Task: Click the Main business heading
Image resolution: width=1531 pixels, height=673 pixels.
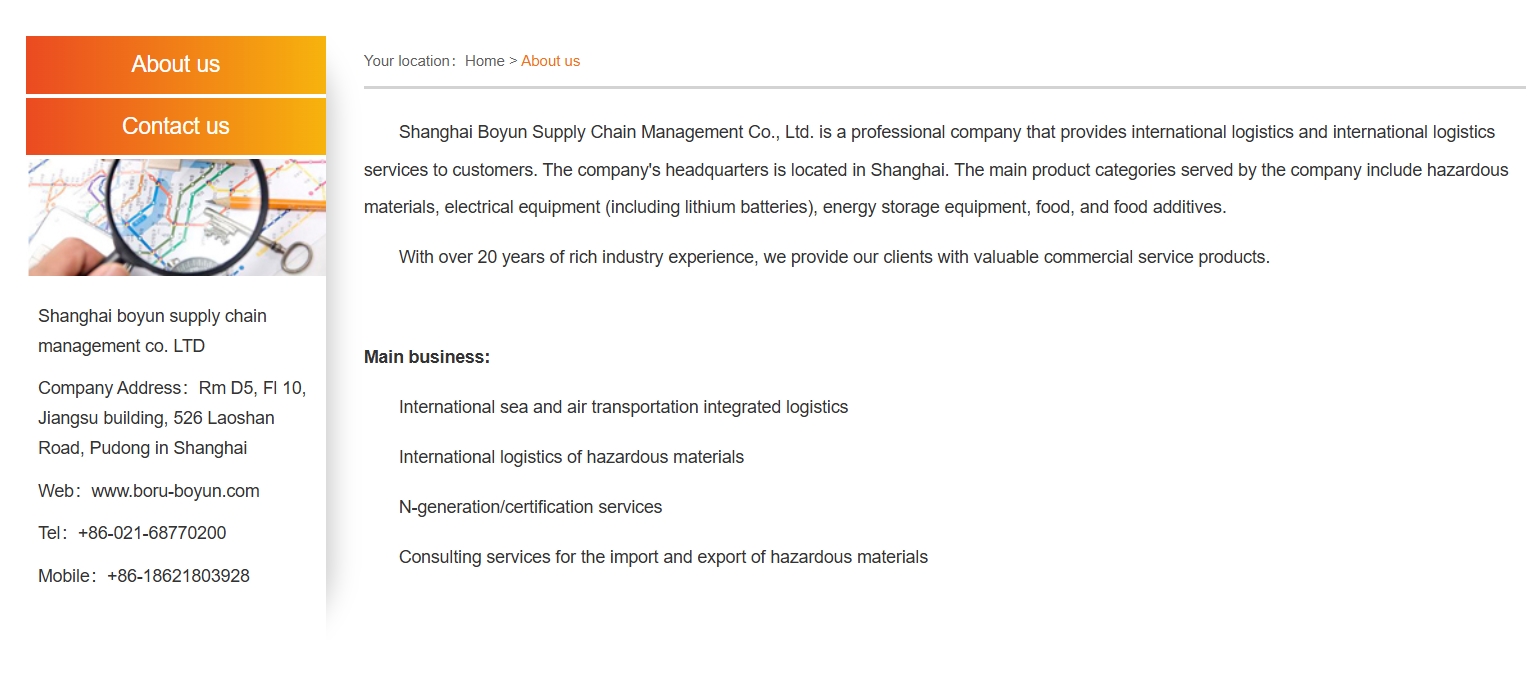Action: (427, 357)
